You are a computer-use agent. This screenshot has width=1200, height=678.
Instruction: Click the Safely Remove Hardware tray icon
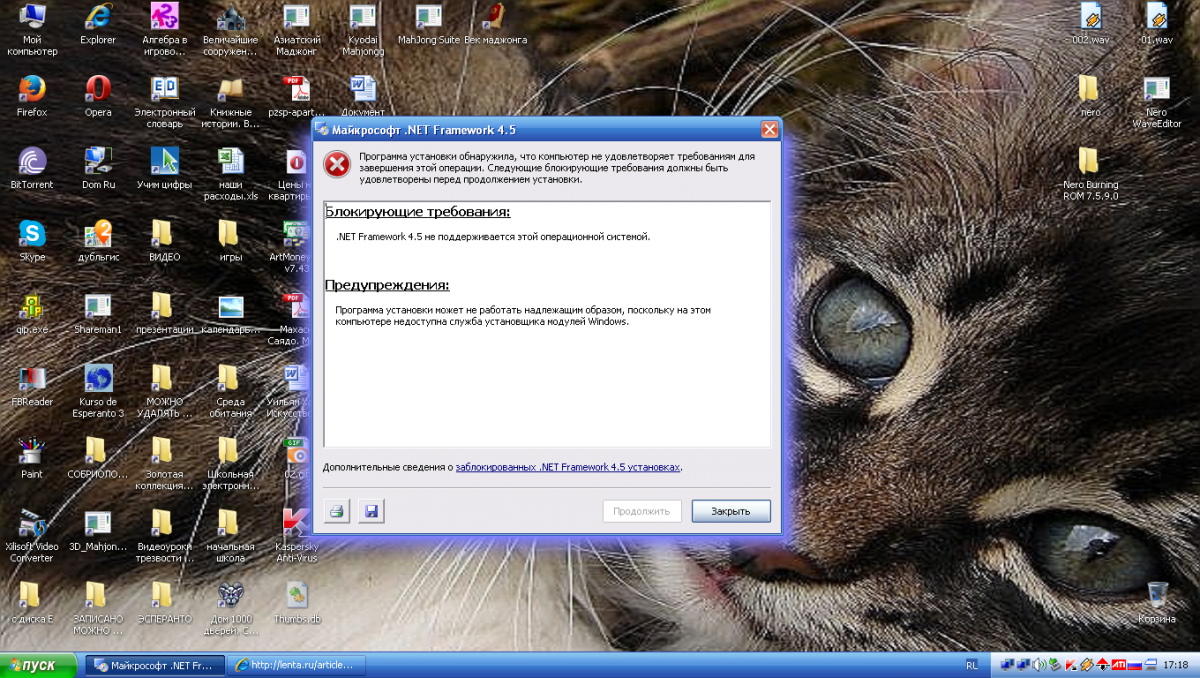[1055, 665]
